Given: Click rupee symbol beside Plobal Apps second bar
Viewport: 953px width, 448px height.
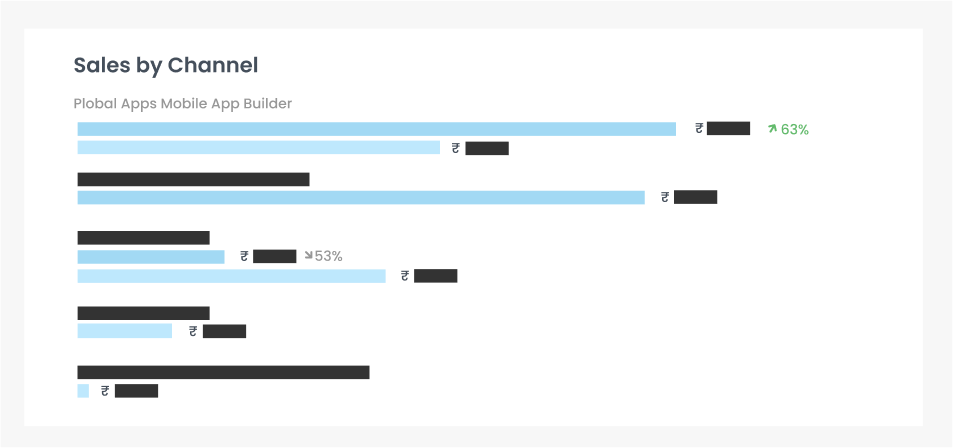Looking at the screenshot, I should coord(456,148).
